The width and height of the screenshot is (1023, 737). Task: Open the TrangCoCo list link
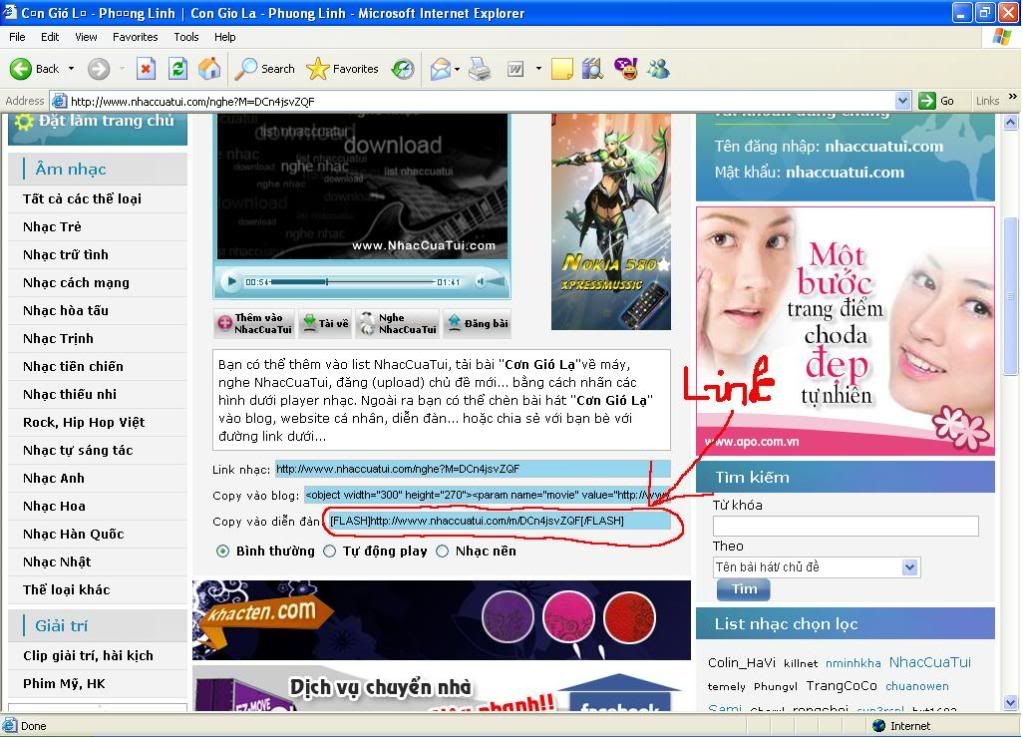pos(842,686)
